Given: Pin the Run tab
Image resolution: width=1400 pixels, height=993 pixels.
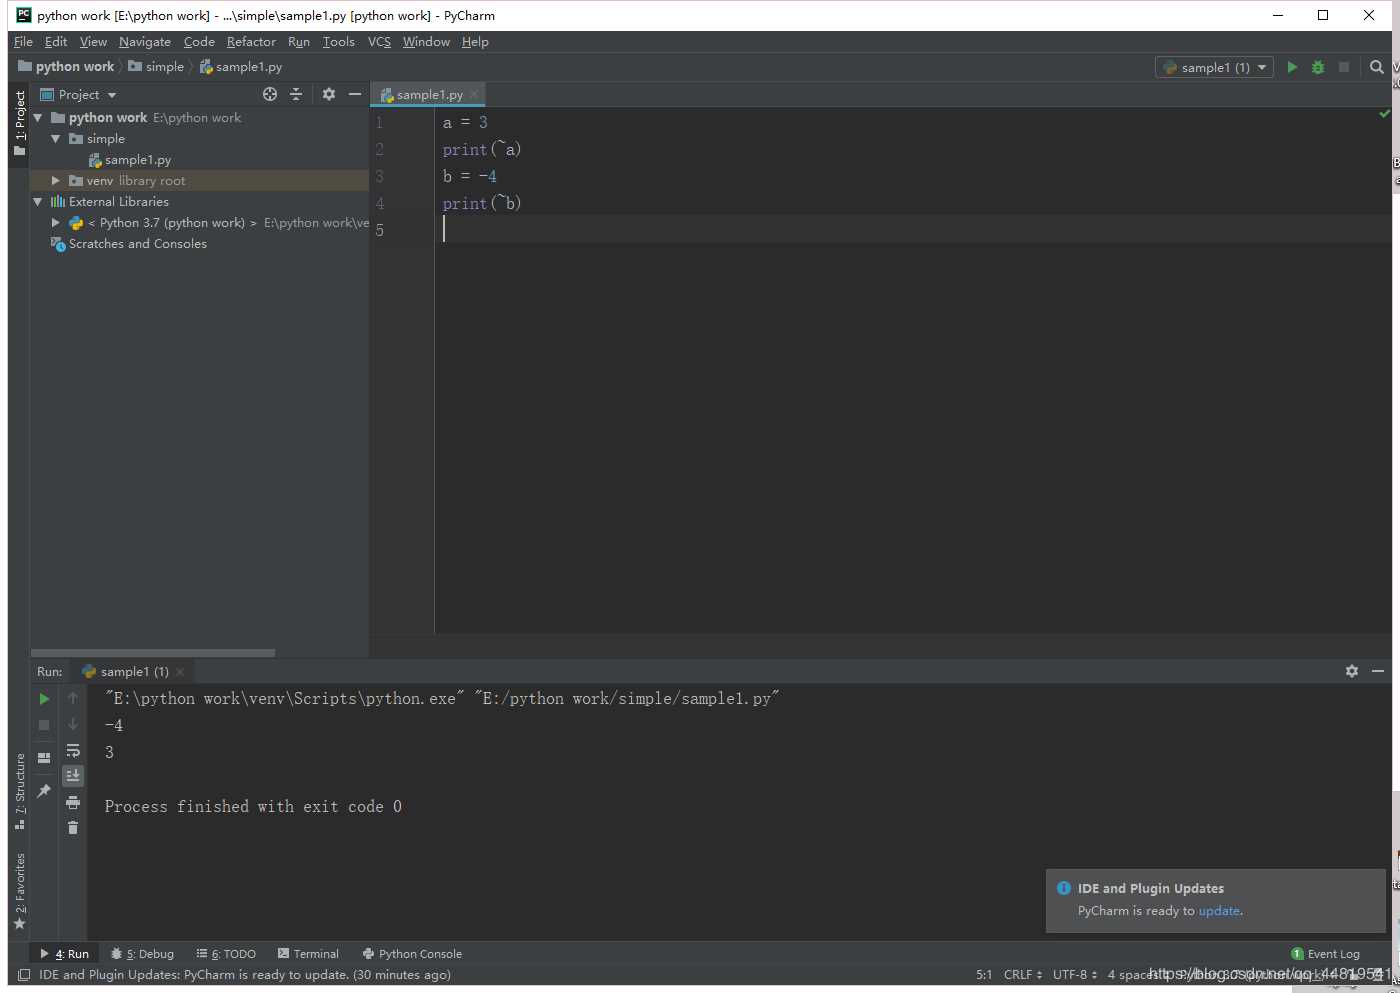Looking at the screenshot, I should pos(44,791).
